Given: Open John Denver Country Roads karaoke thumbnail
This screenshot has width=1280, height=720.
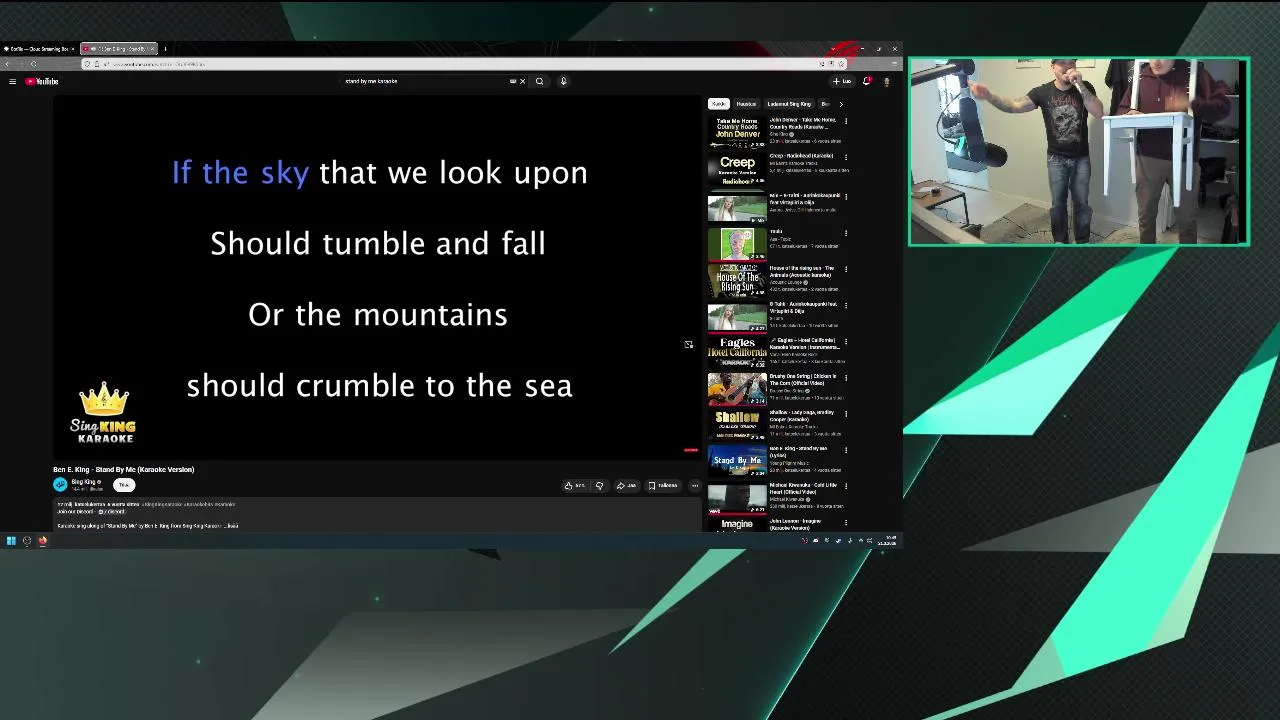Looking at the screenshot, I should click(x=737, y=132).
